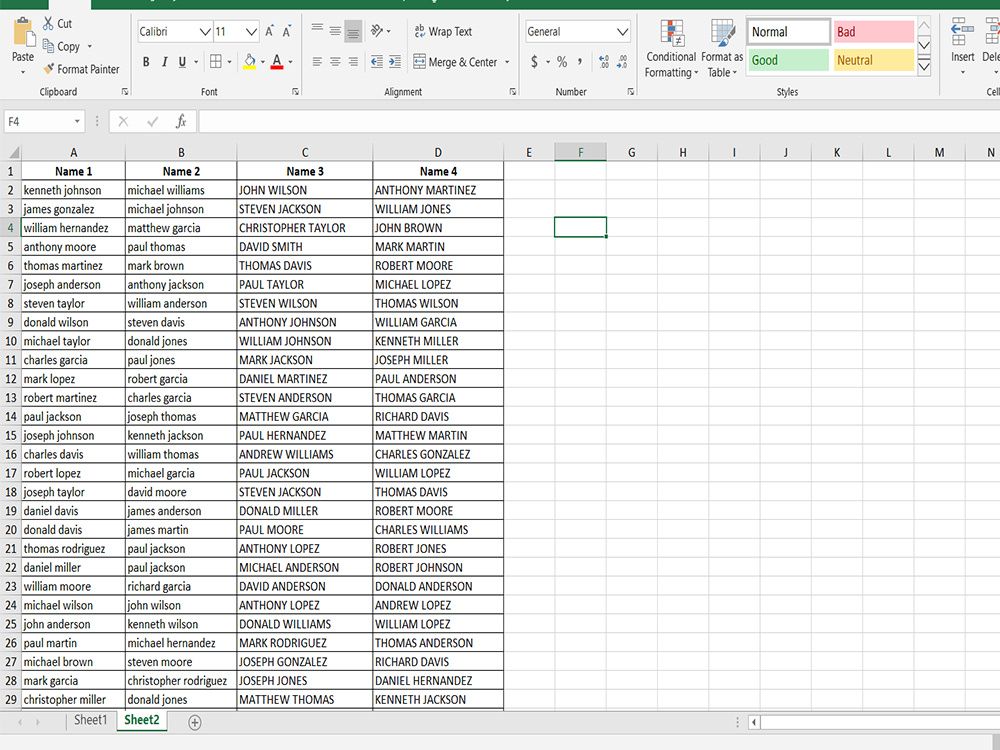Increase decimal places
The image size is (1000, 750).
(x=604, y=62)
